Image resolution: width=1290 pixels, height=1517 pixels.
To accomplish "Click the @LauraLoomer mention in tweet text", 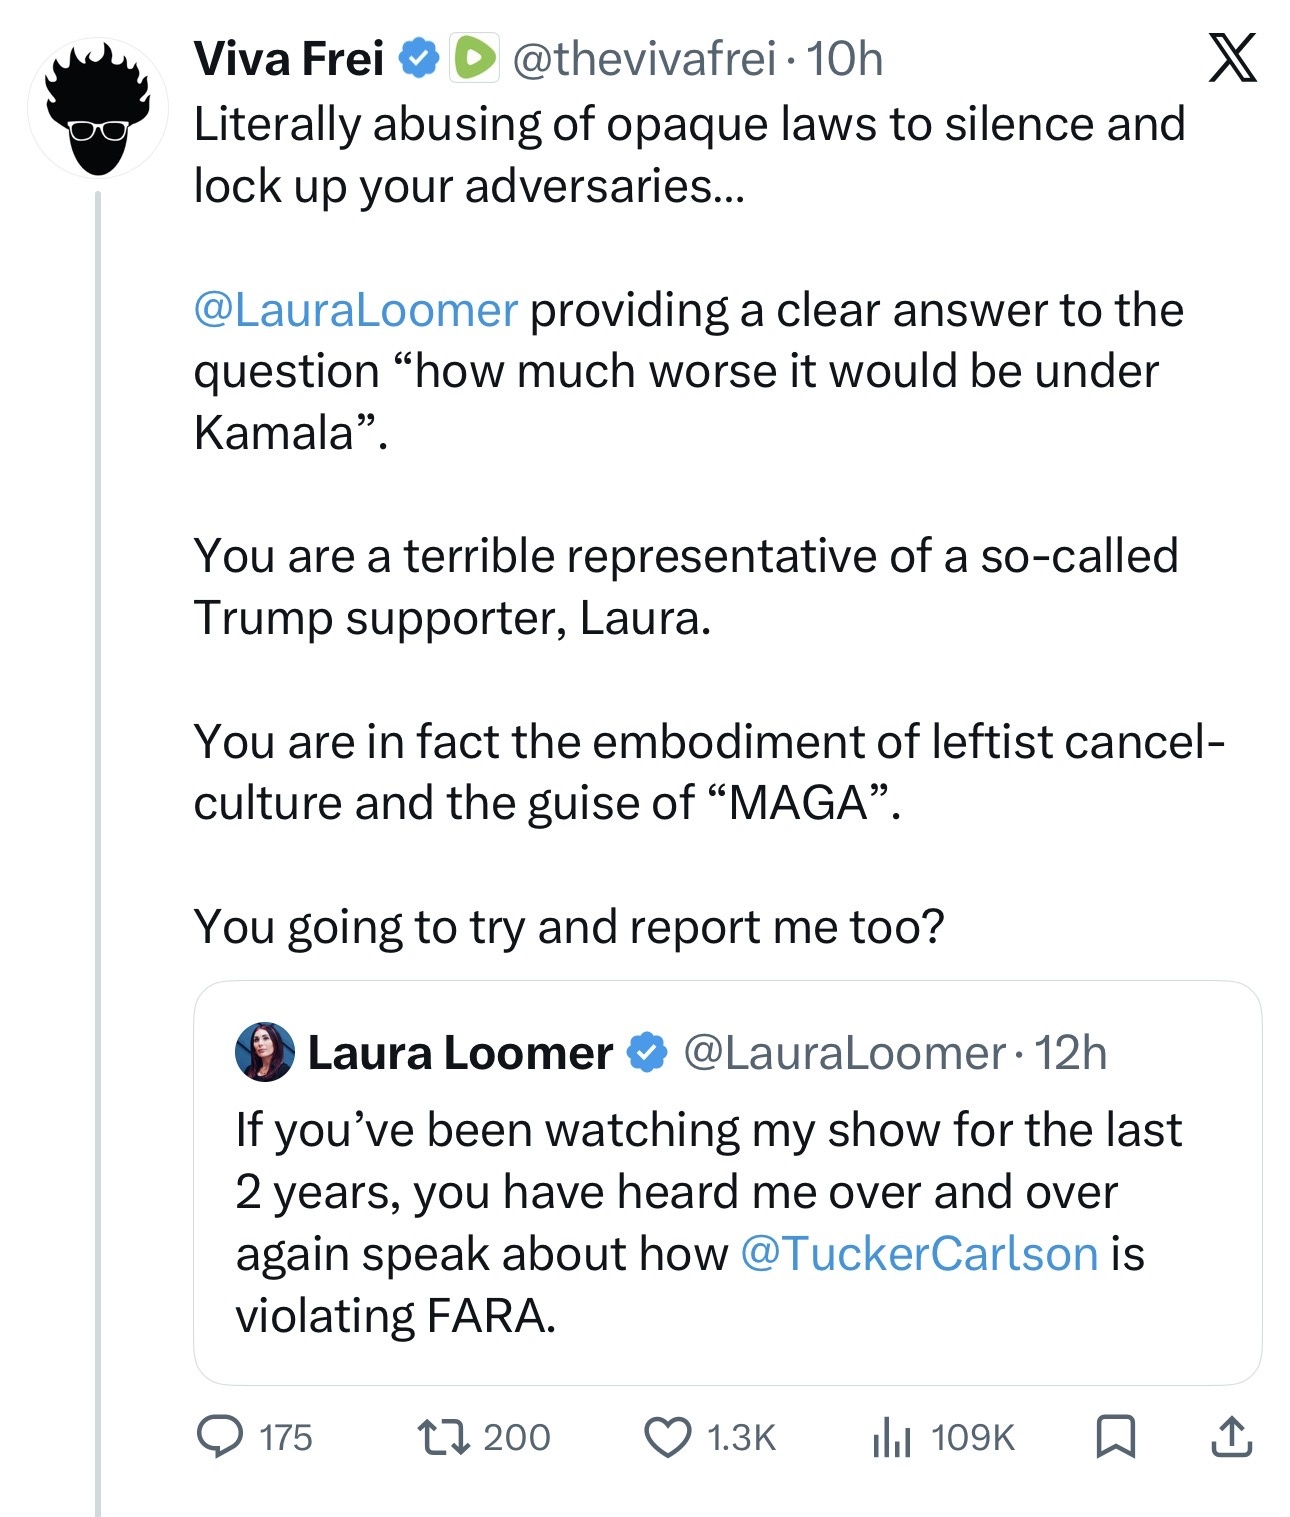I will [x=355, y=310].
